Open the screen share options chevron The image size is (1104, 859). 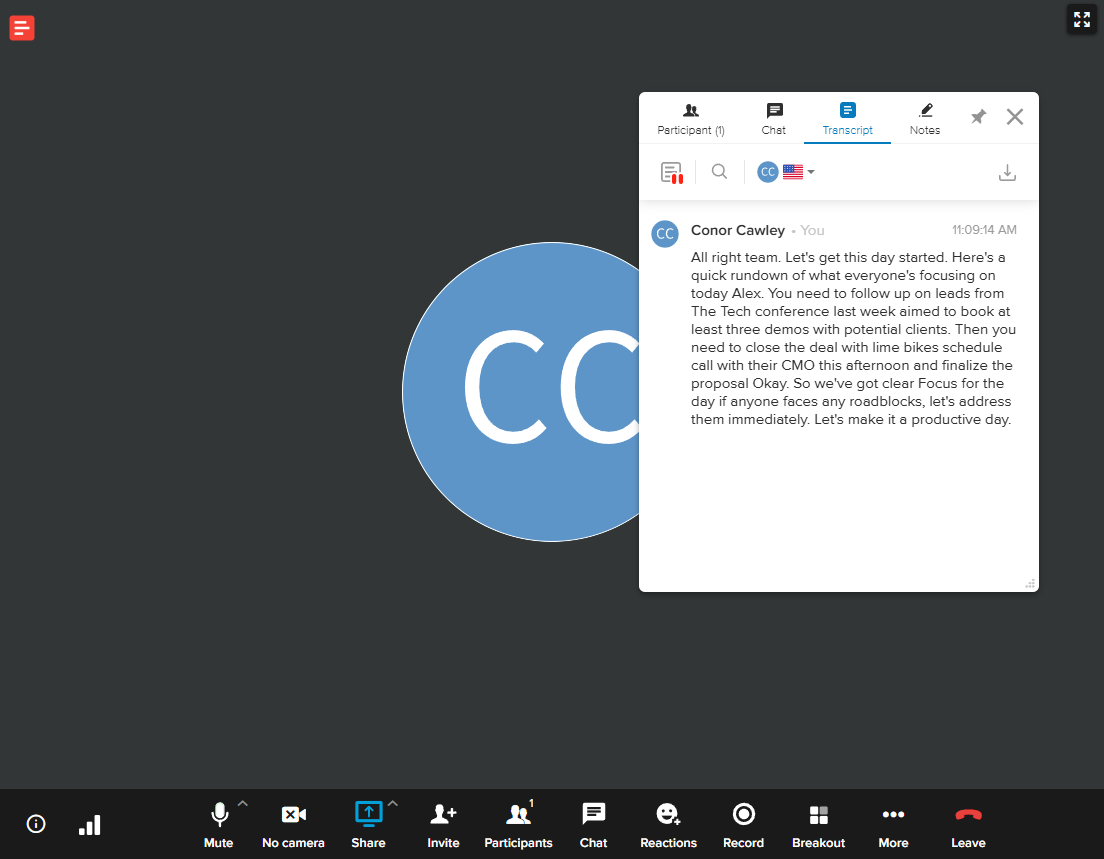point(392,803)
